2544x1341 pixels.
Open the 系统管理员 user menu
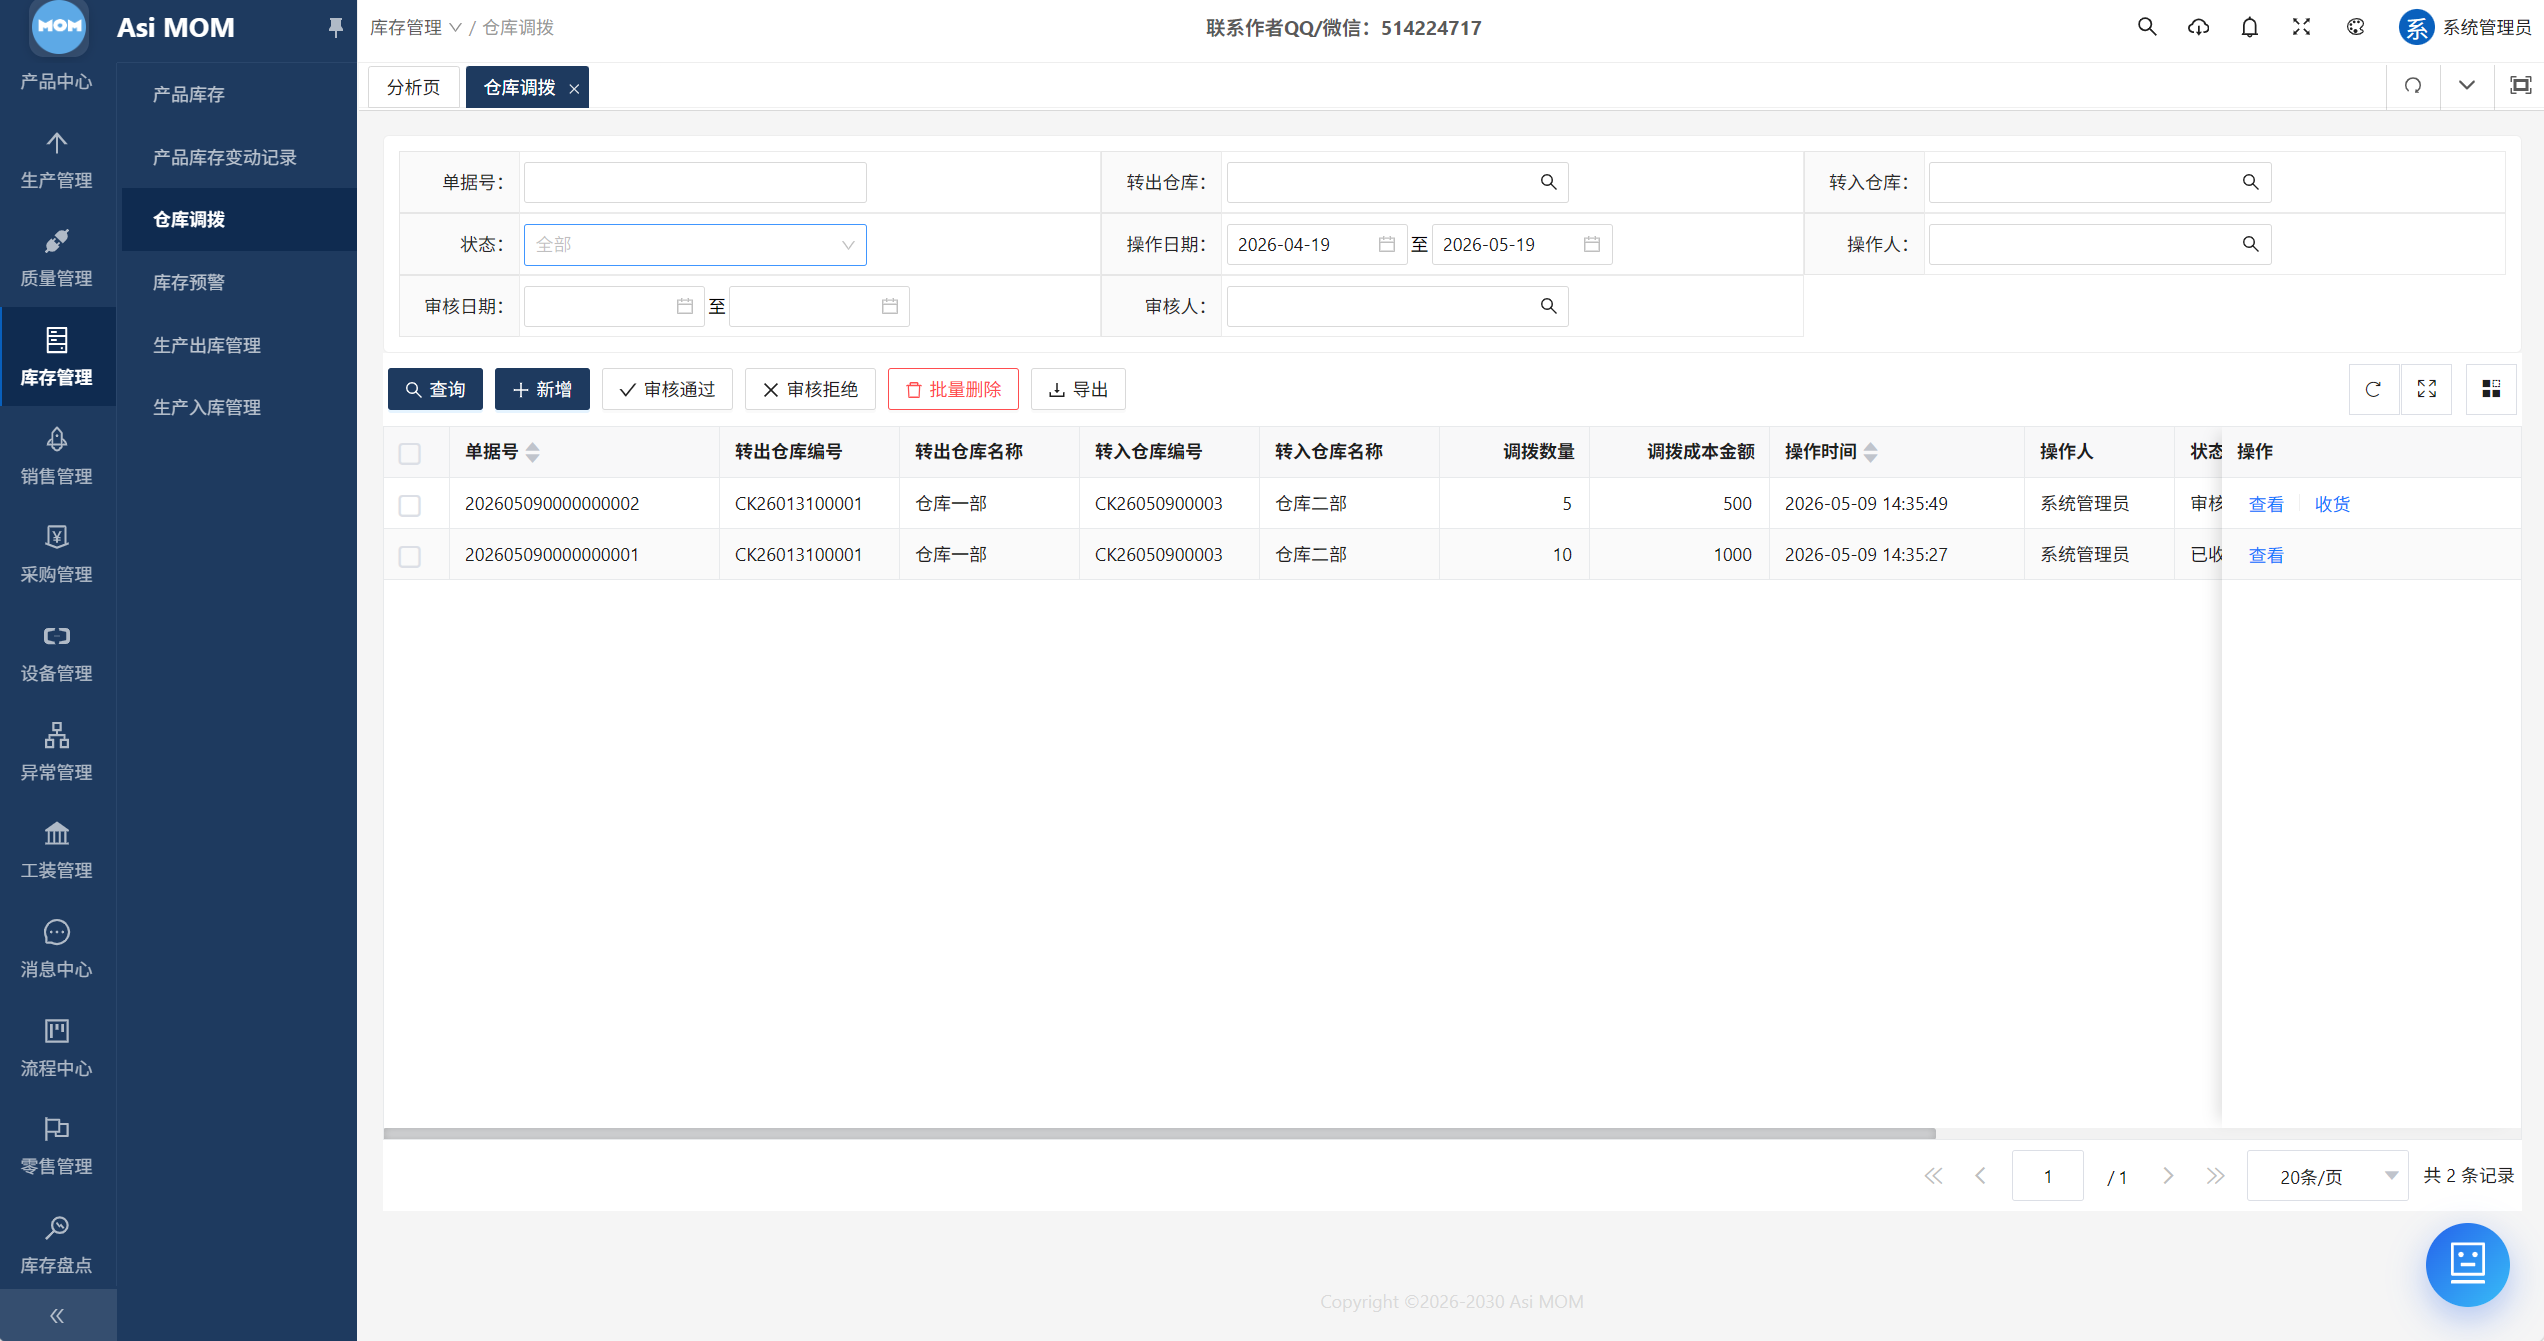click(2465, 27)
